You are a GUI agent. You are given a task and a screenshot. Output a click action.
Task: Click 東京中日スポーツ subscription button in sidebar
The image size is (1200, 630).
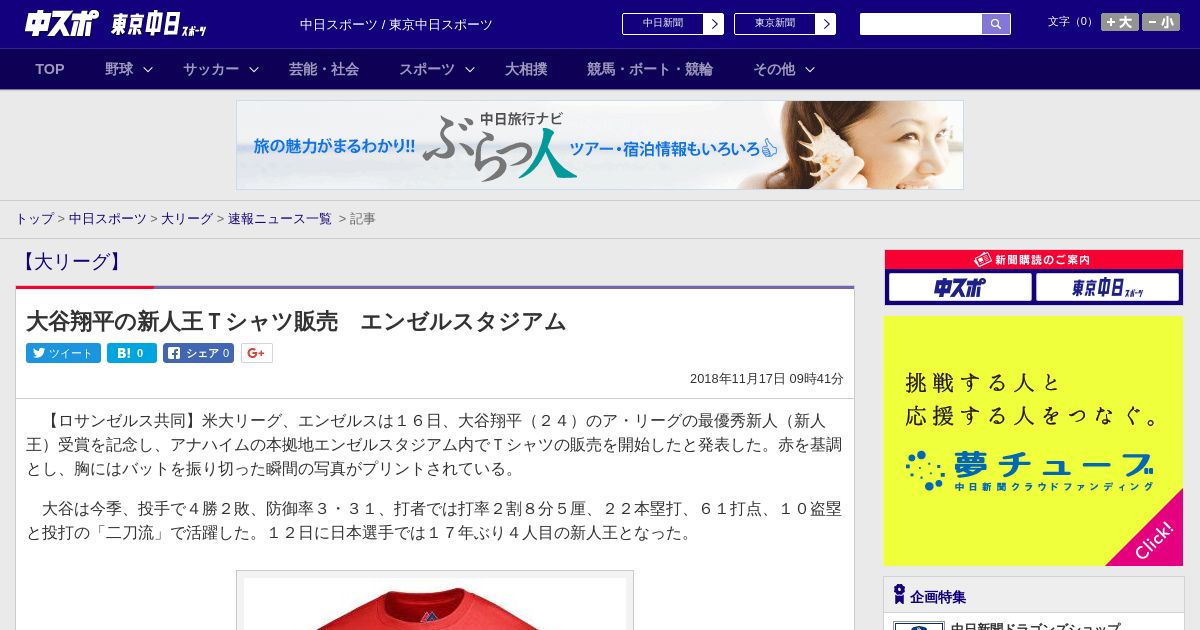[x=1108, y=287]
